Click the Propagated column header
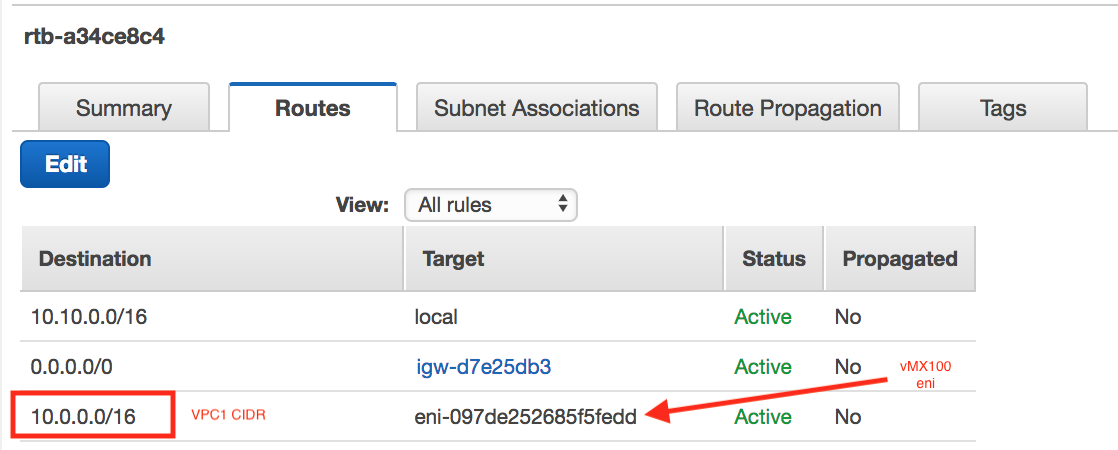Viewport: 1118px width, 450px height. (899, 259)
